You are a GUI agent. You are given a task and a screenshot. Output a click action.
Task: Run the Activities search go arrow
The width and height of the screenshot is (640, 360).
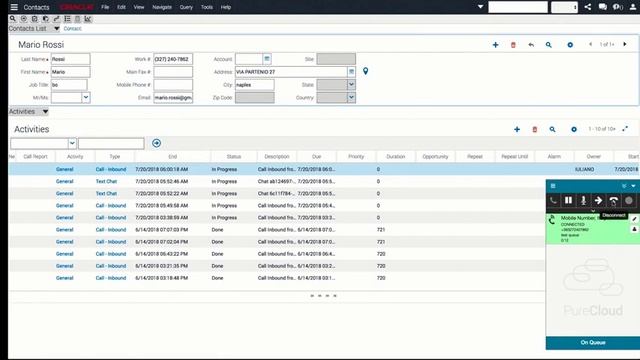pos(156,143)
